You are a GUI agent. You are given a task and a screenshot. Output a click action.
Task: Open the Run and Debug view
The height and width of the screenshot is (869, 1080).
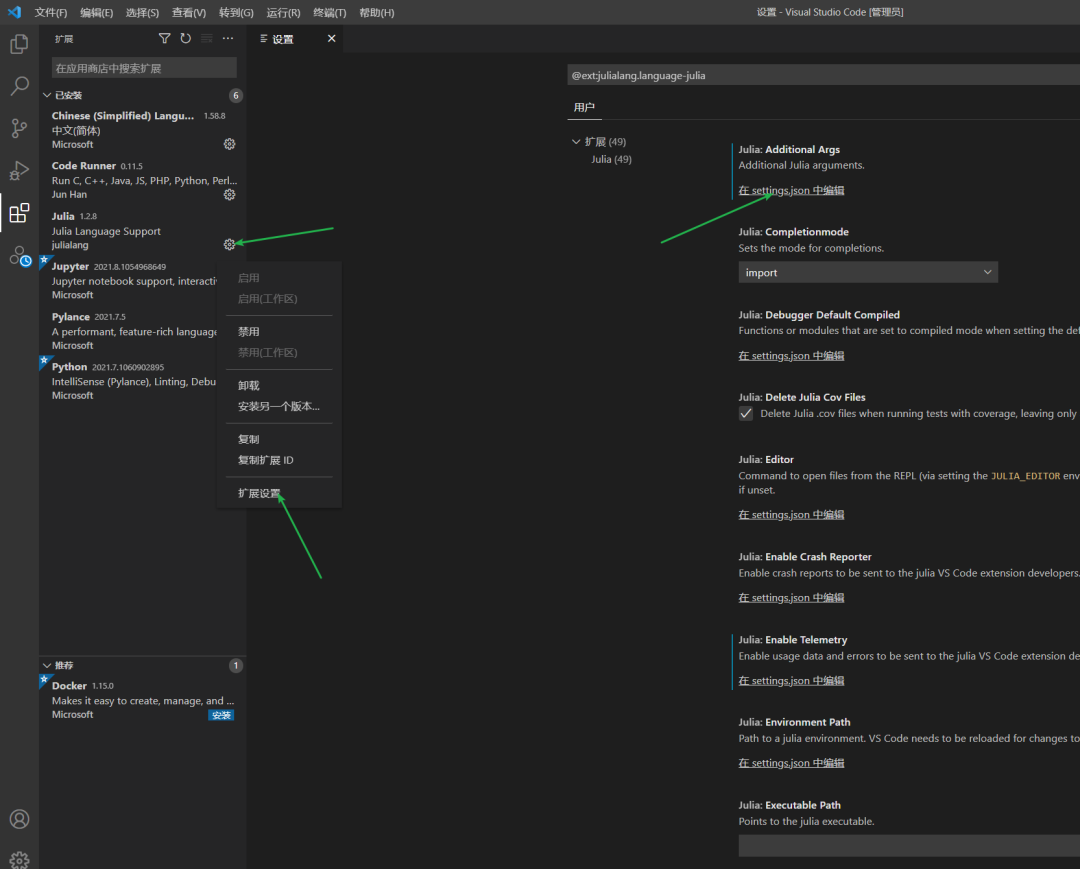click(x=19, y=170)
